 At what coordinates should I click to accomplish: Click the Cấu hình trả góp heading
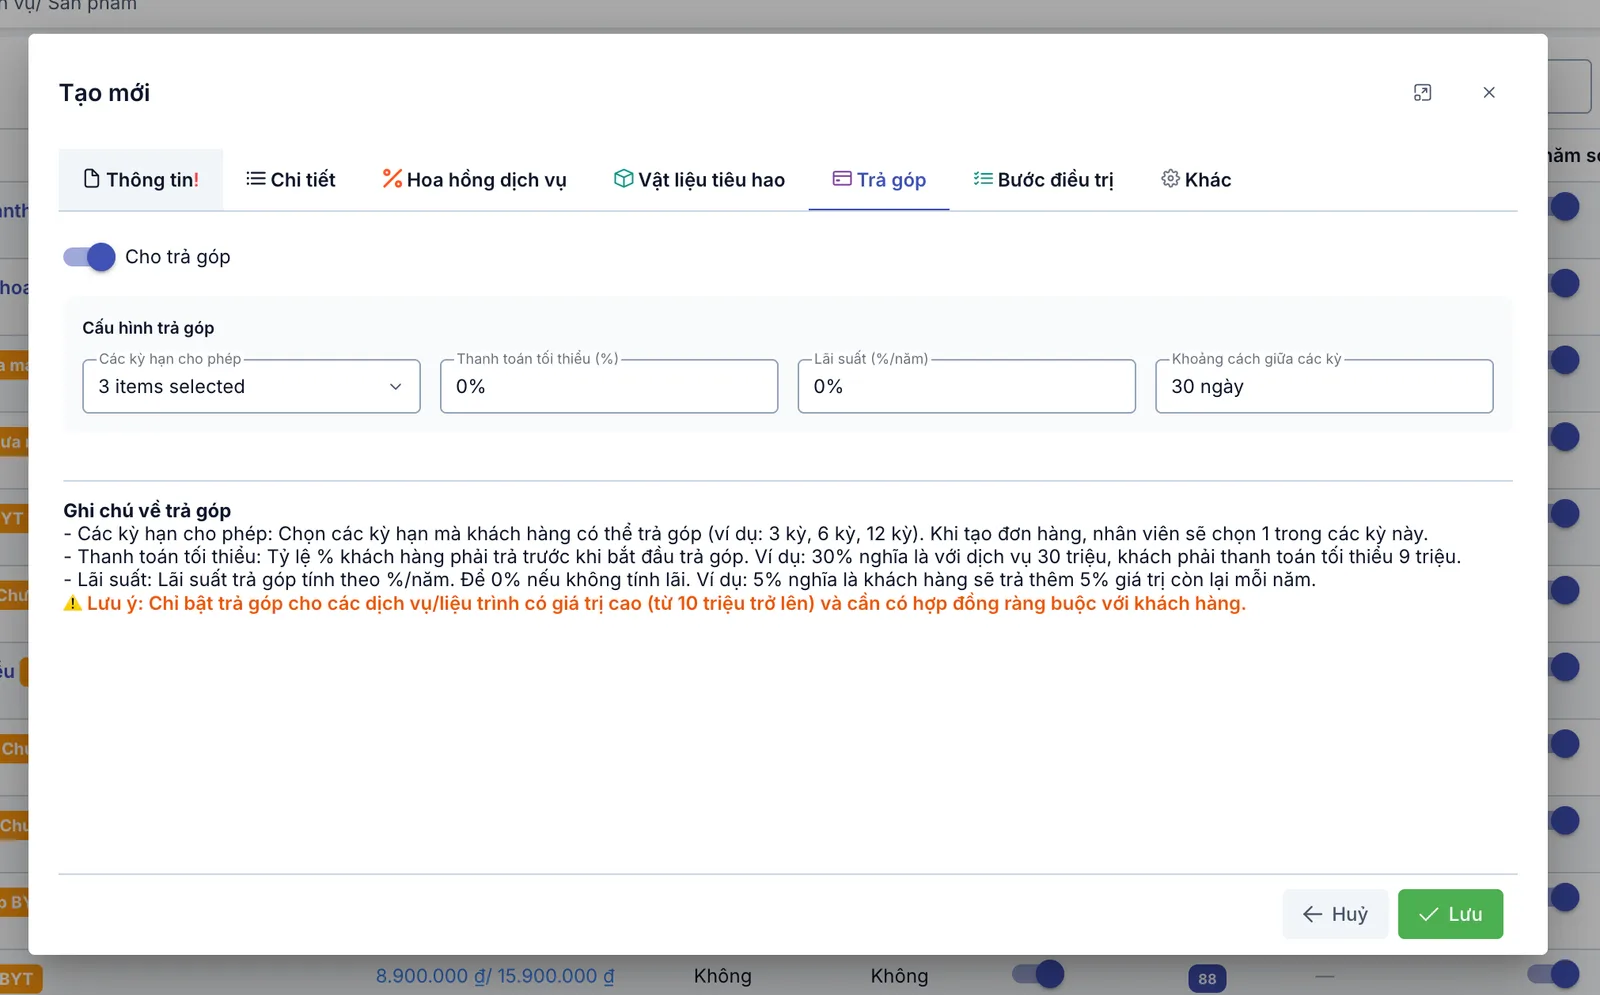point(148,328)
